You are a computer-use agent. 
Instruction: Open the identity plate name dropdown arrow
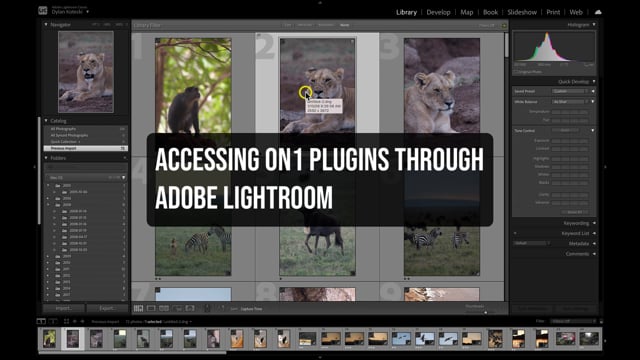point(87,12)
